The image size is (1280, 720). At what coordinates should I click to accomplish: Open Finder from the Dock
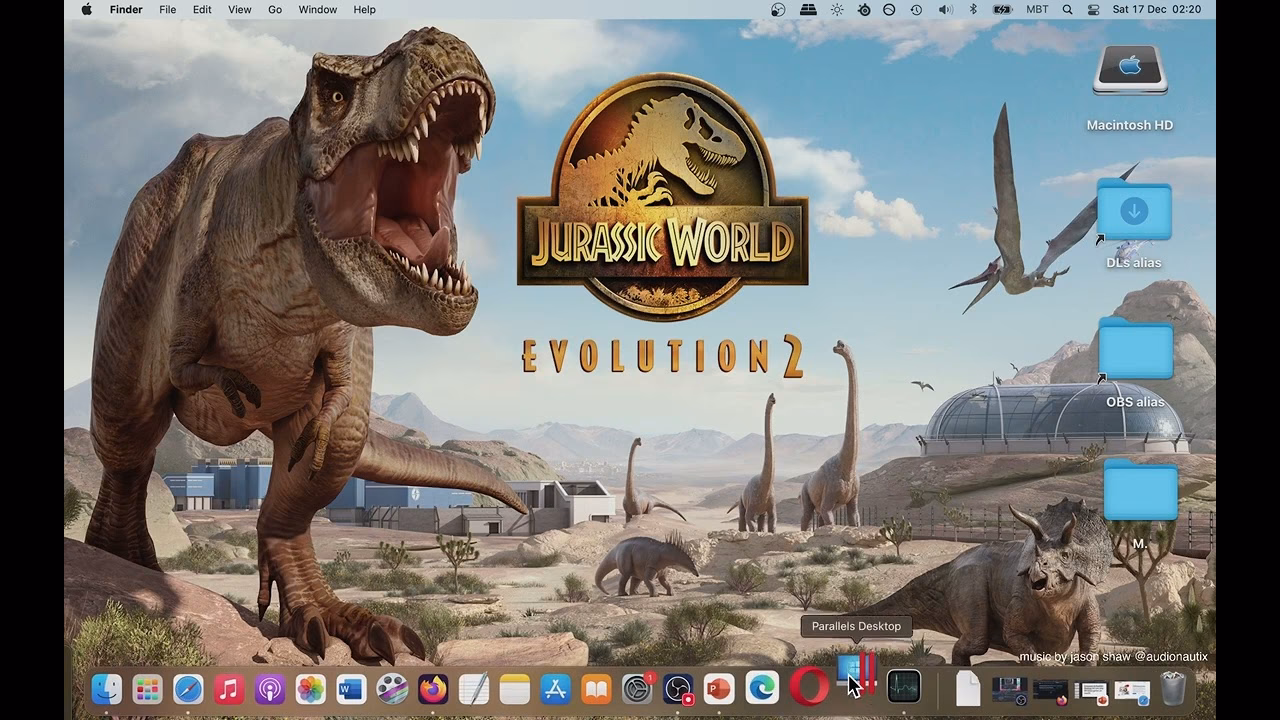pos(107,688)
